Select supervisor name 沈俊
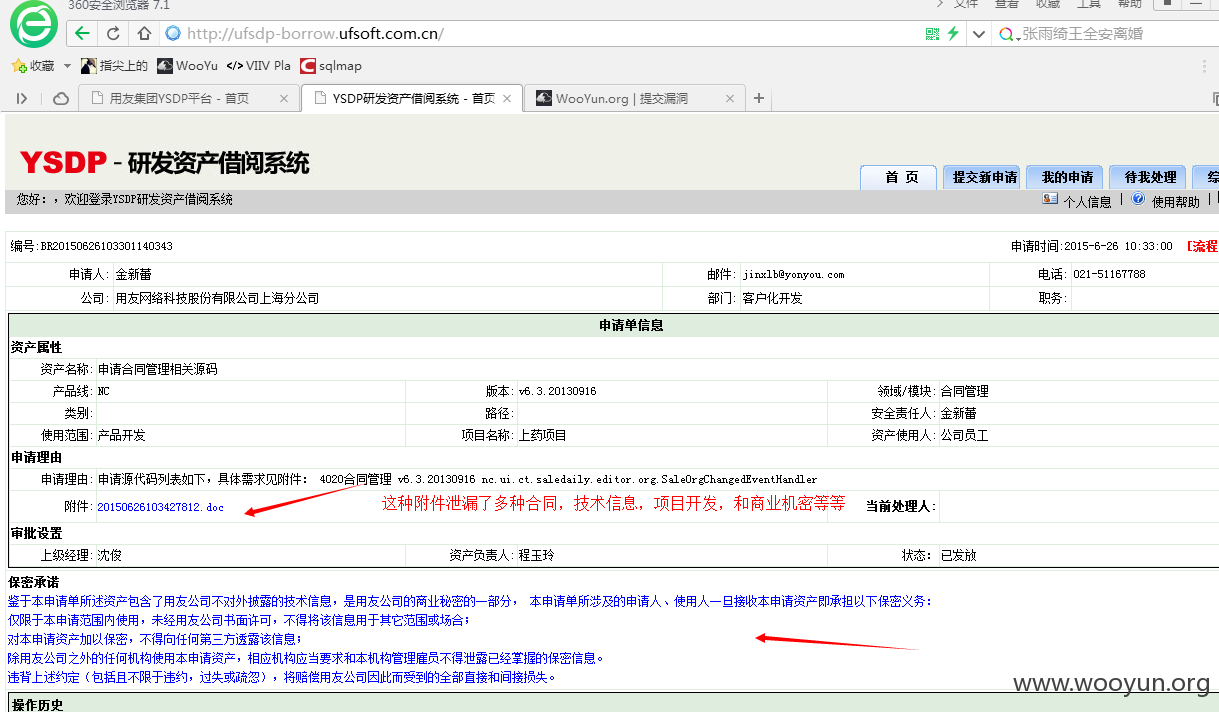This screenshot has height=712, width=1219. (109, 555)
